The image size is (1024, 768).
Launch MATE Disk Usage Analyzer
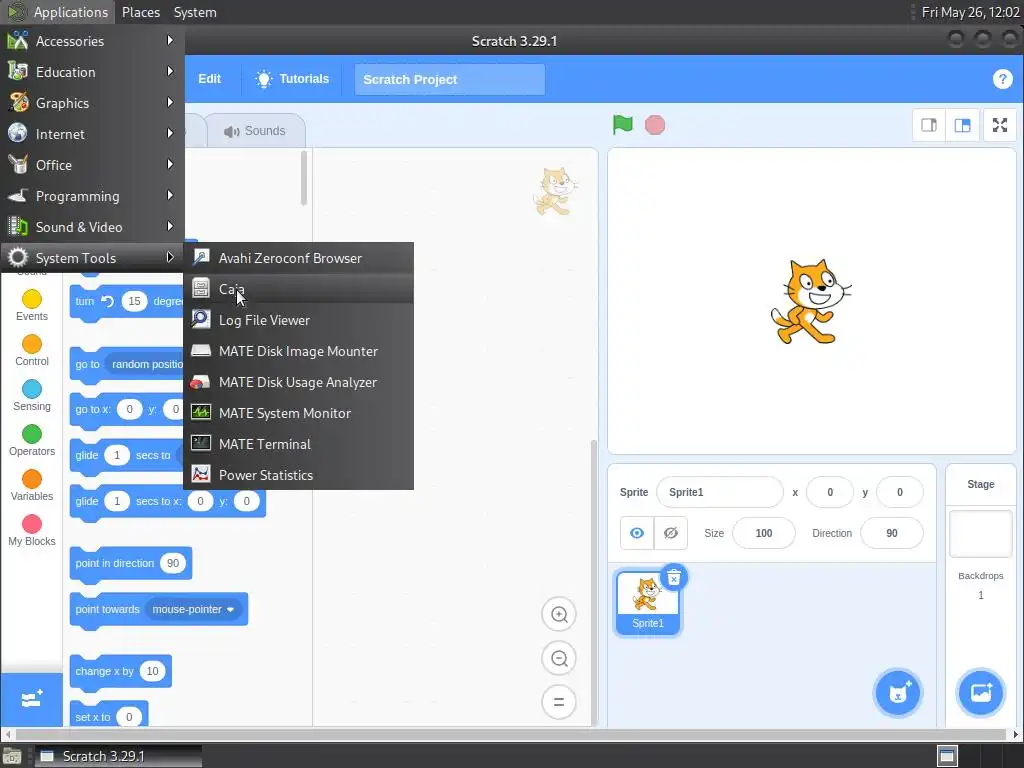(298, 382)
